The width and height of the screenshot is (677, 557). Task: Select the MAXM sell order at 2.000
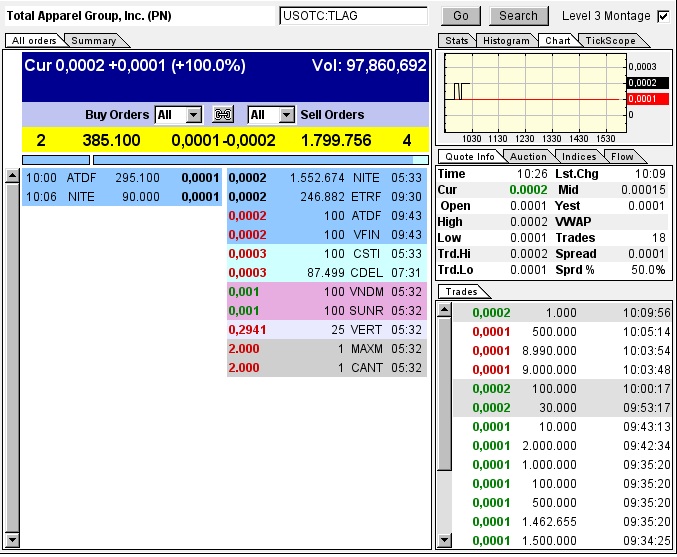coord(327,348)
